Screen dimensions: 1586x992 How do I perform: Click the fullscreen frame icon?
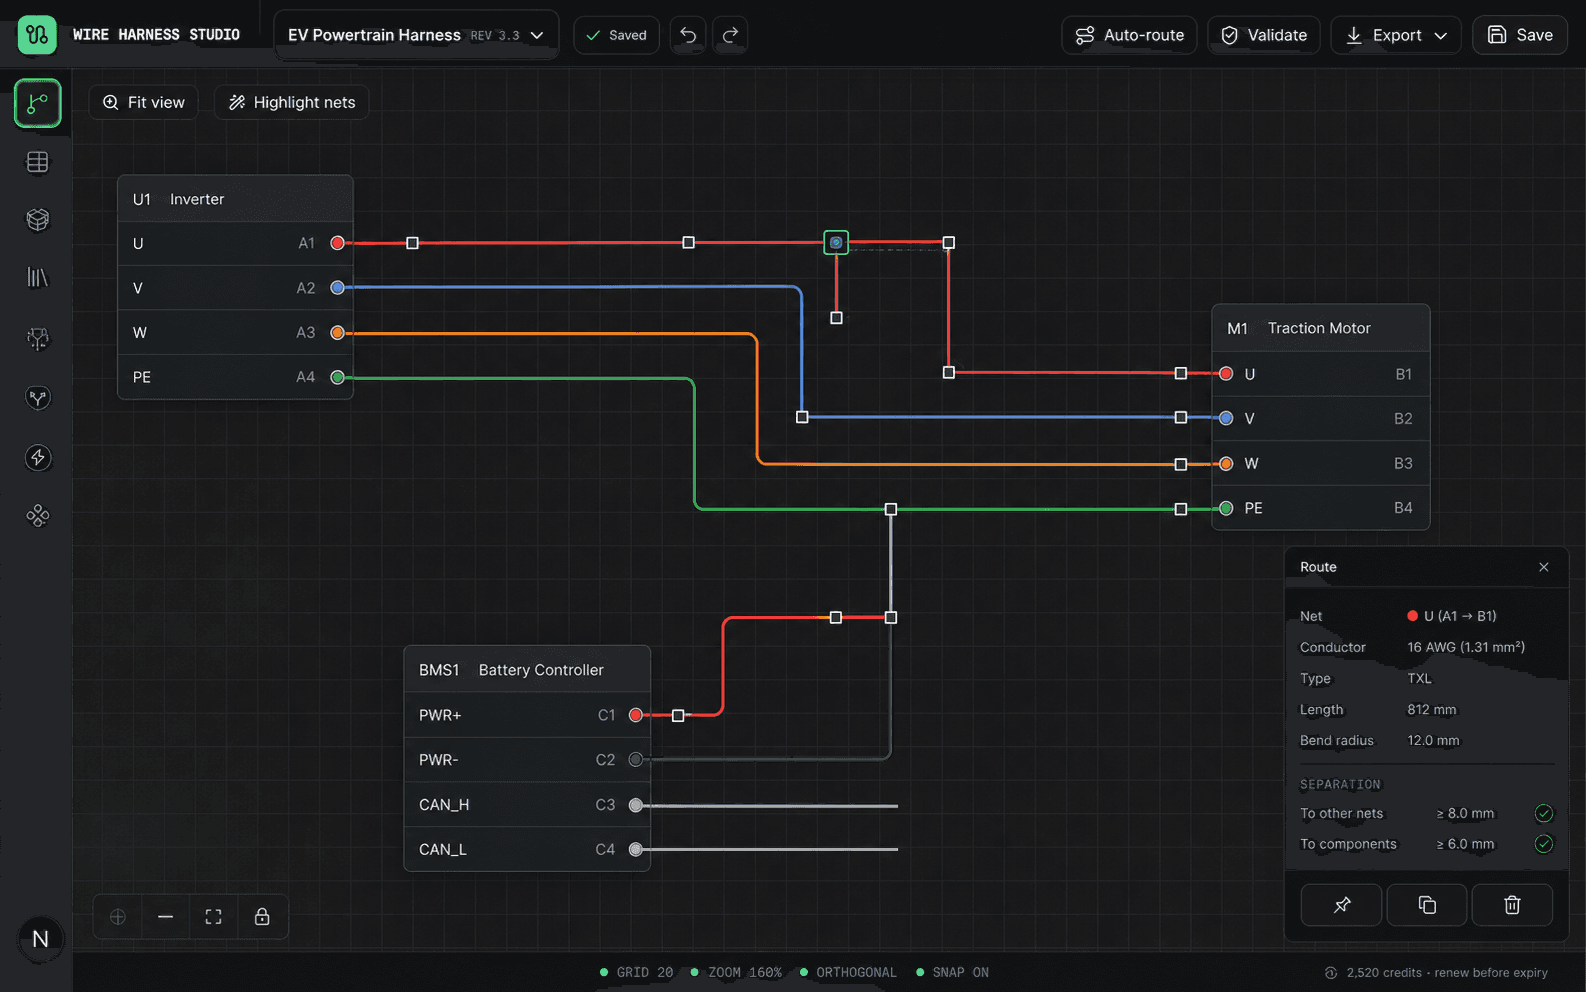click(x=214, y=917)
